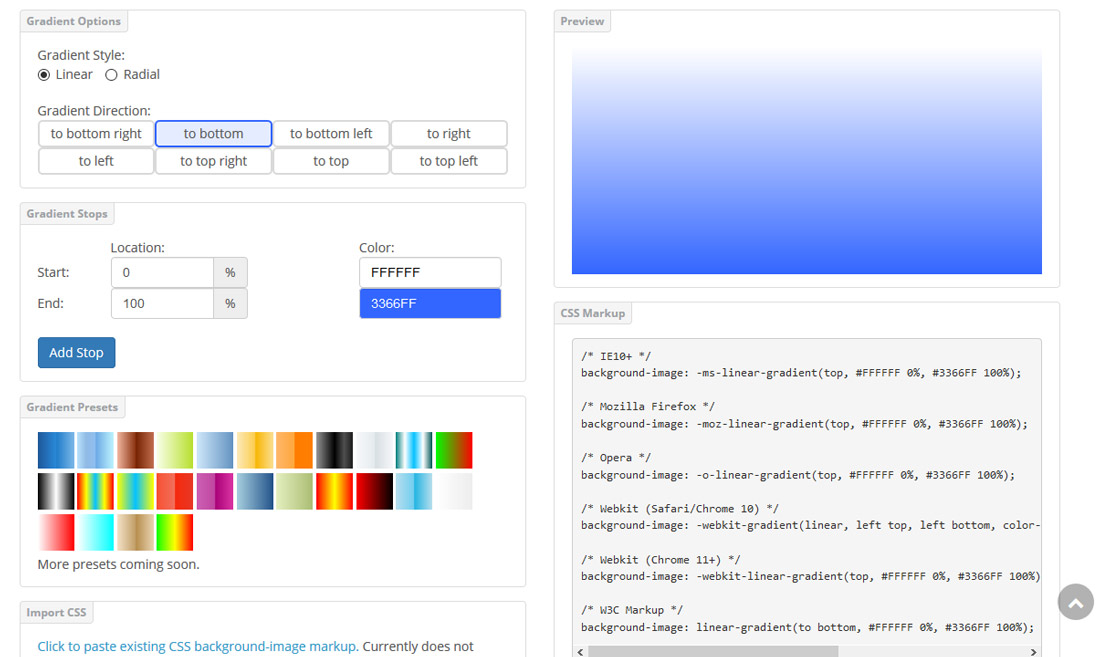The height and width of the screenshot is (657, 1100).
Task: Apply the white to cyan preset
Action: pos(95,532)
